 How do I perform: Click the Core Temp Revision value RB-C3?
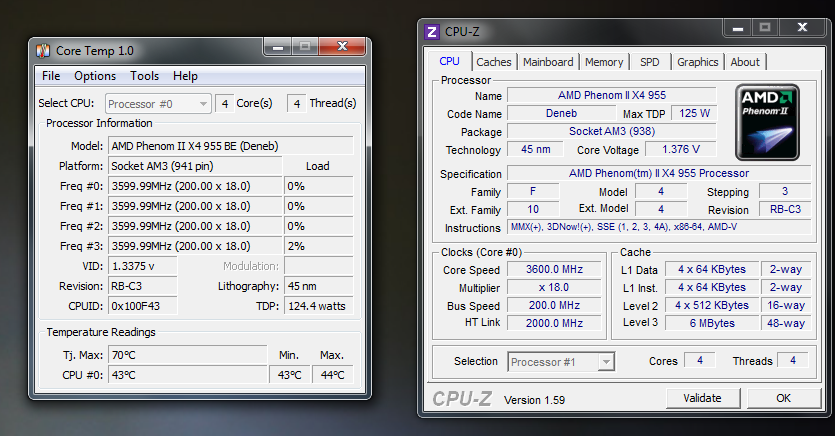[x=143, y=286]
